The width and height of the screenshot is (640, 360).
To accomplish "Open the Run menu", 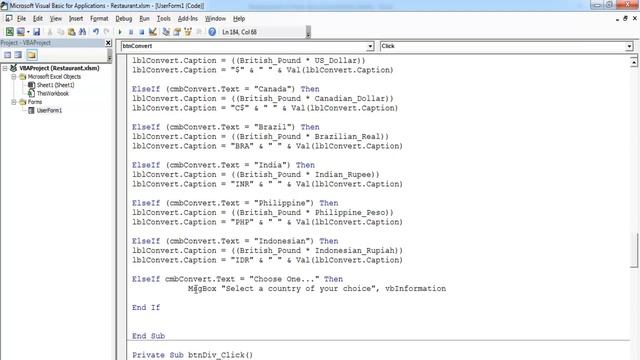I will pos(144,19).
